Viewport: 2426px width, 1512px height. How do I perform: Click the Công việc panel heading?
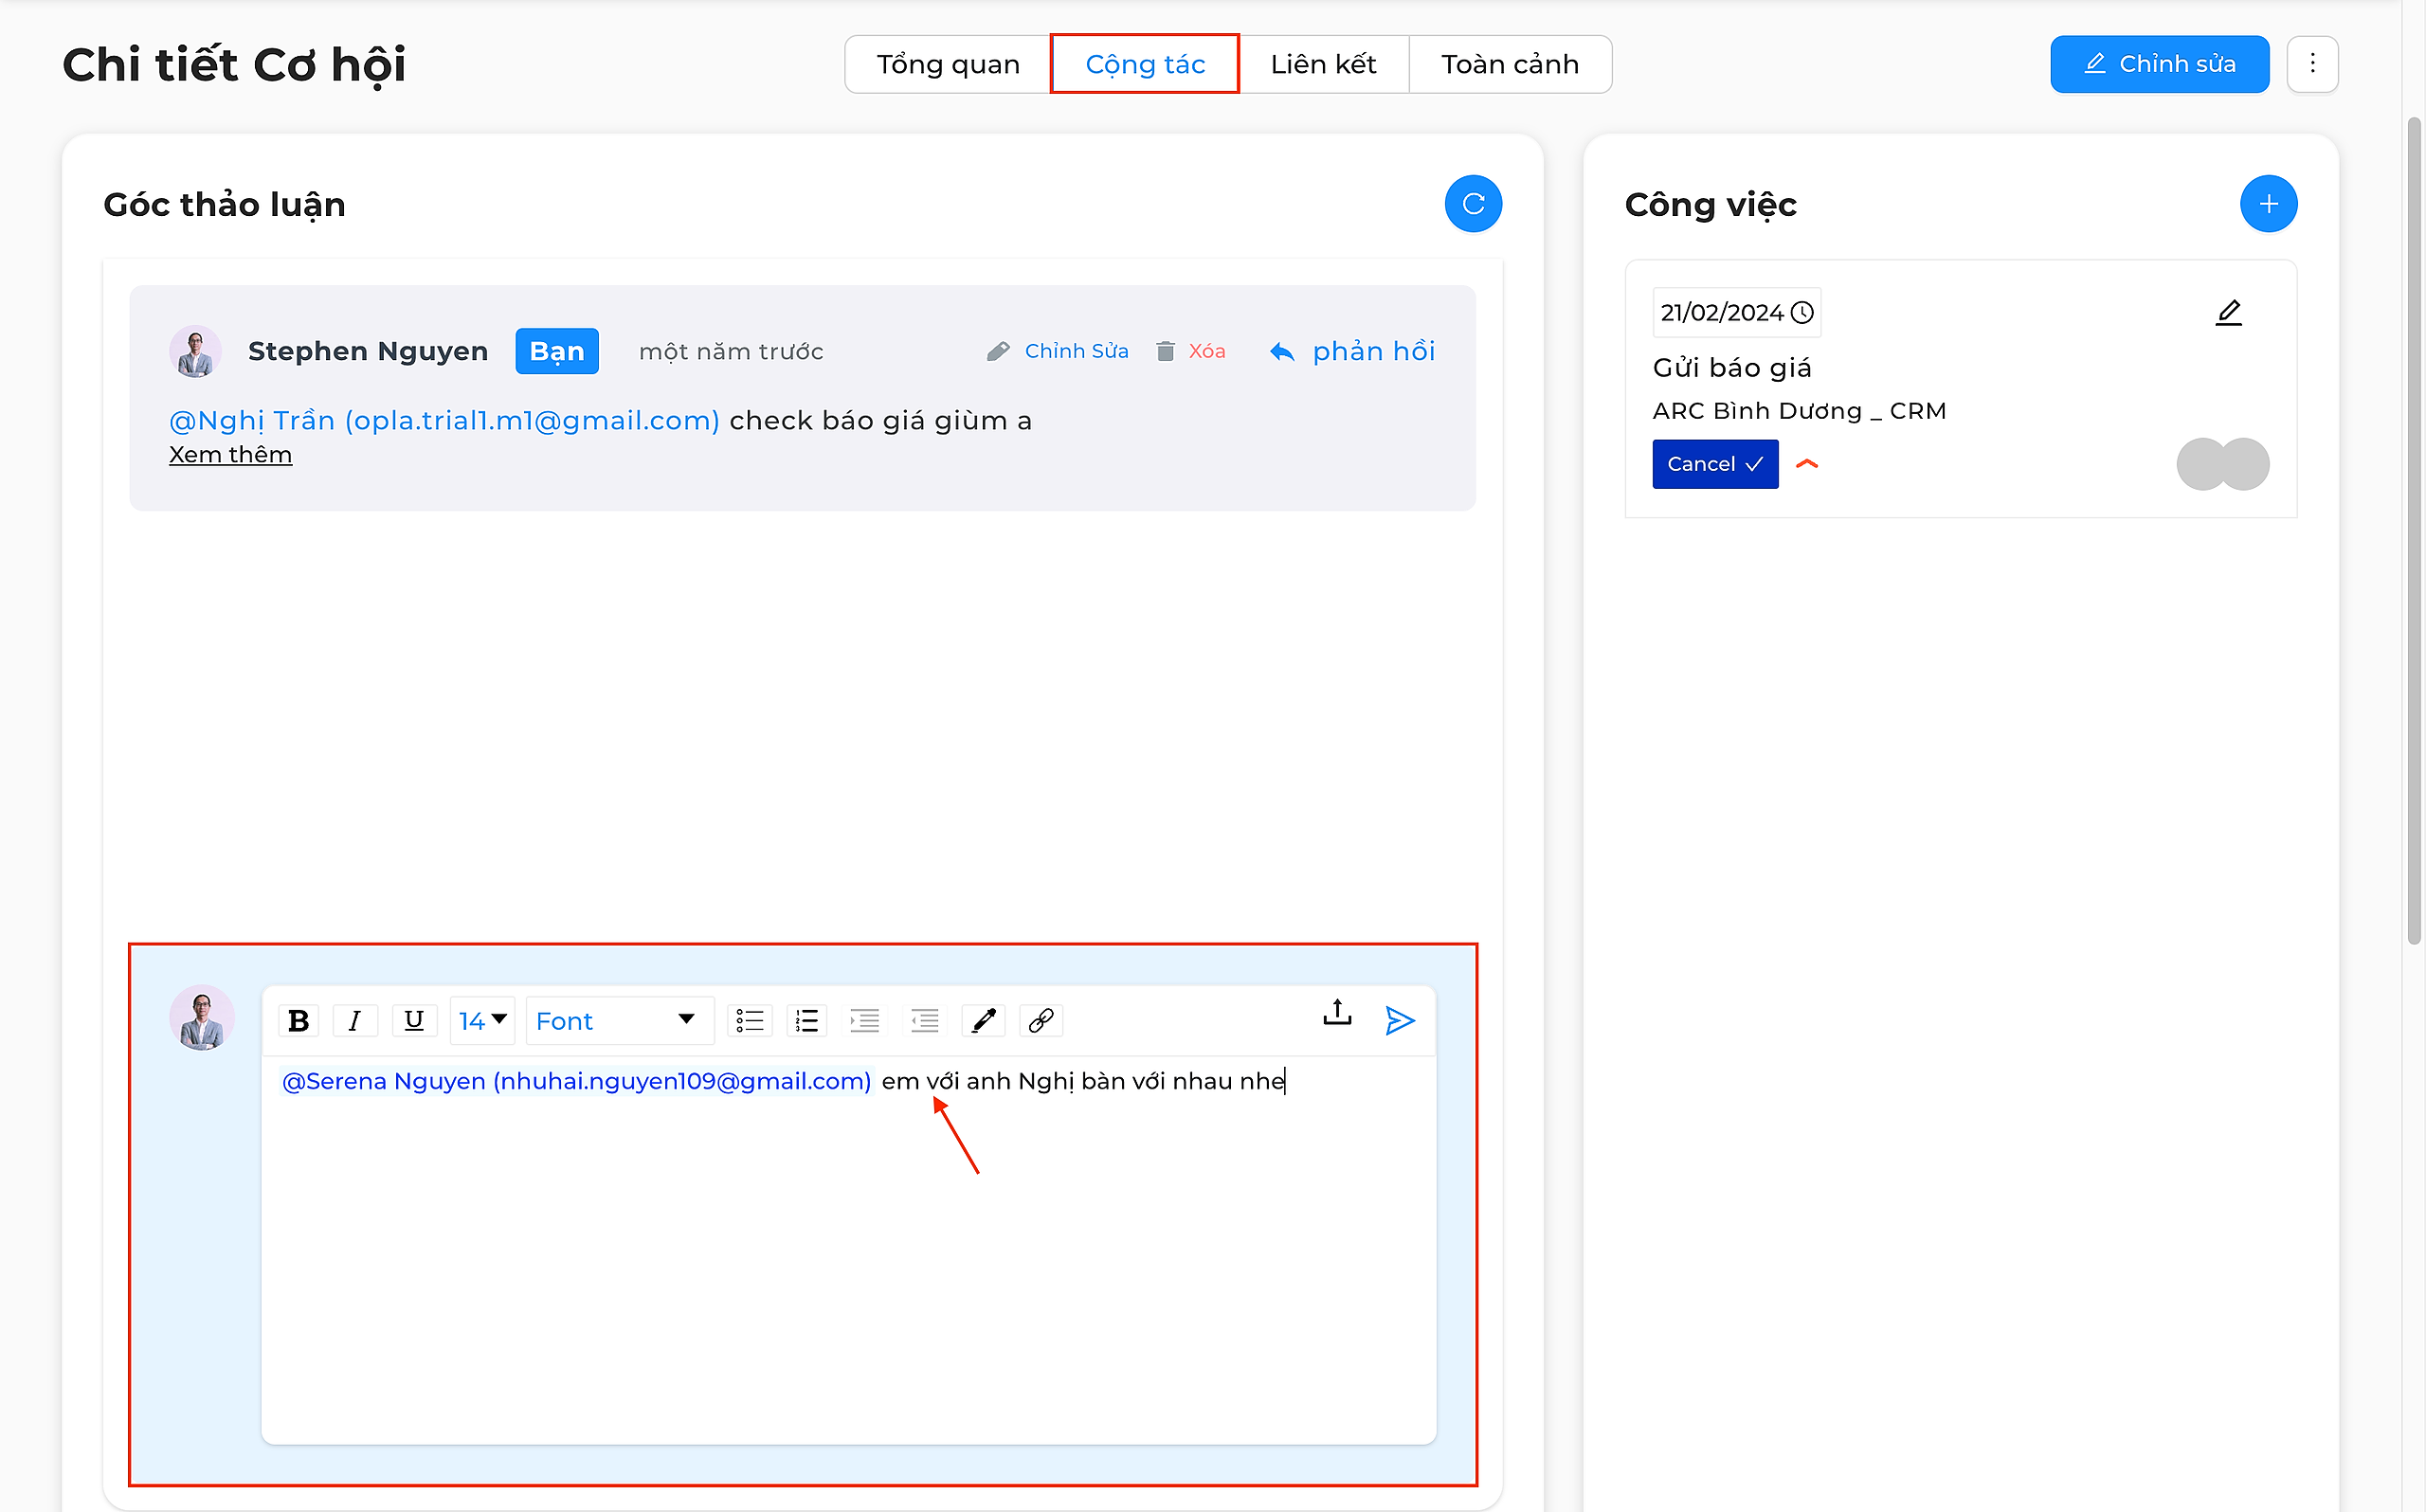tap(1710, 204)
